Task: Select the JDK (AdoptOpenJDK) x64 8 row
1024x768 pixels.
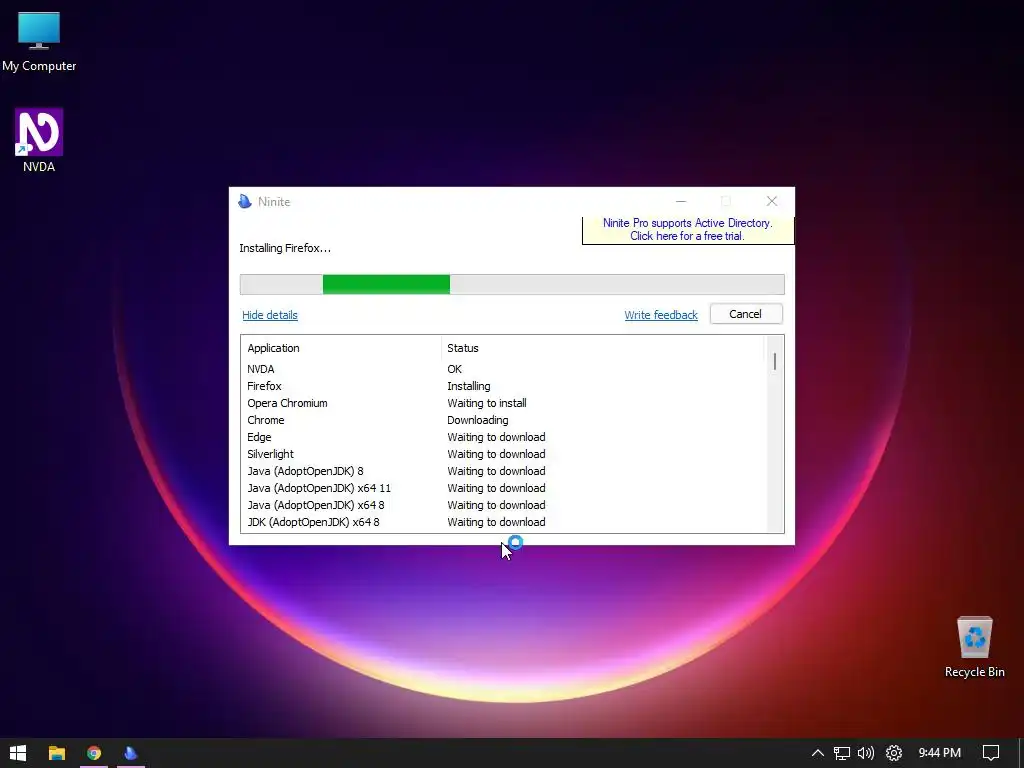Action: (503, 522)
